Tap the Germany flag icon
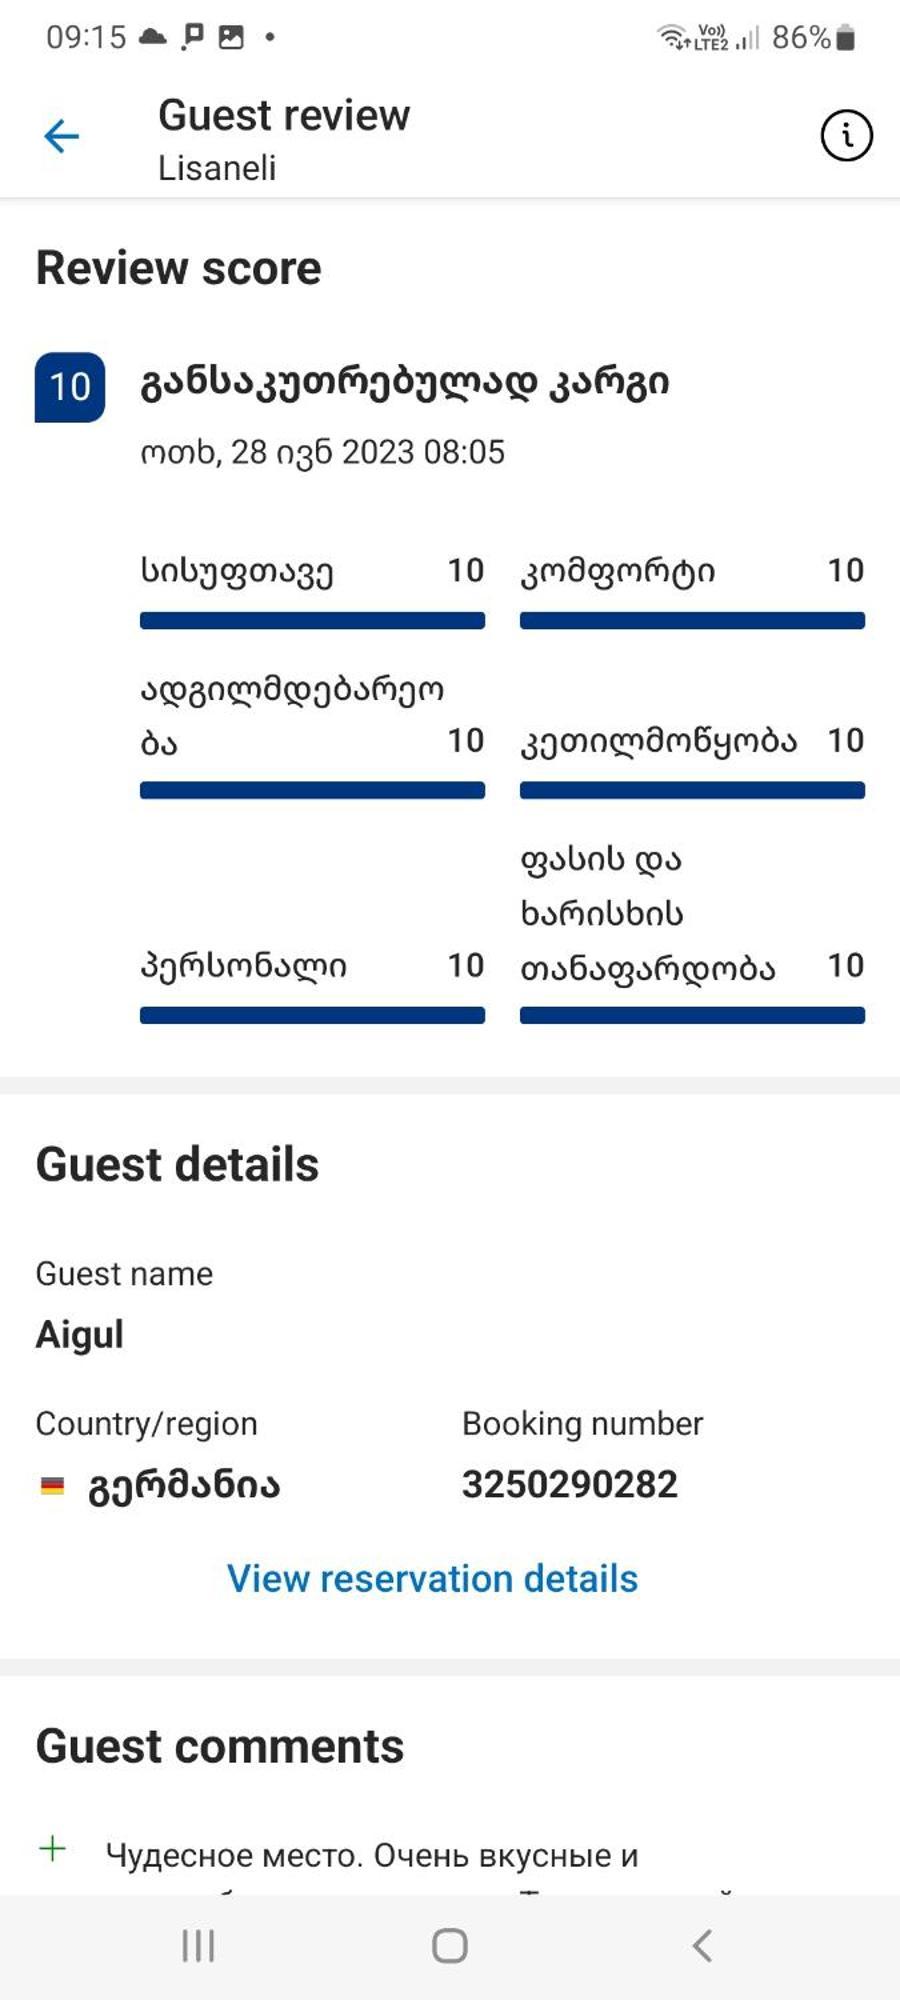Viewport: 900px width, 2000px height. (52, 1486)
